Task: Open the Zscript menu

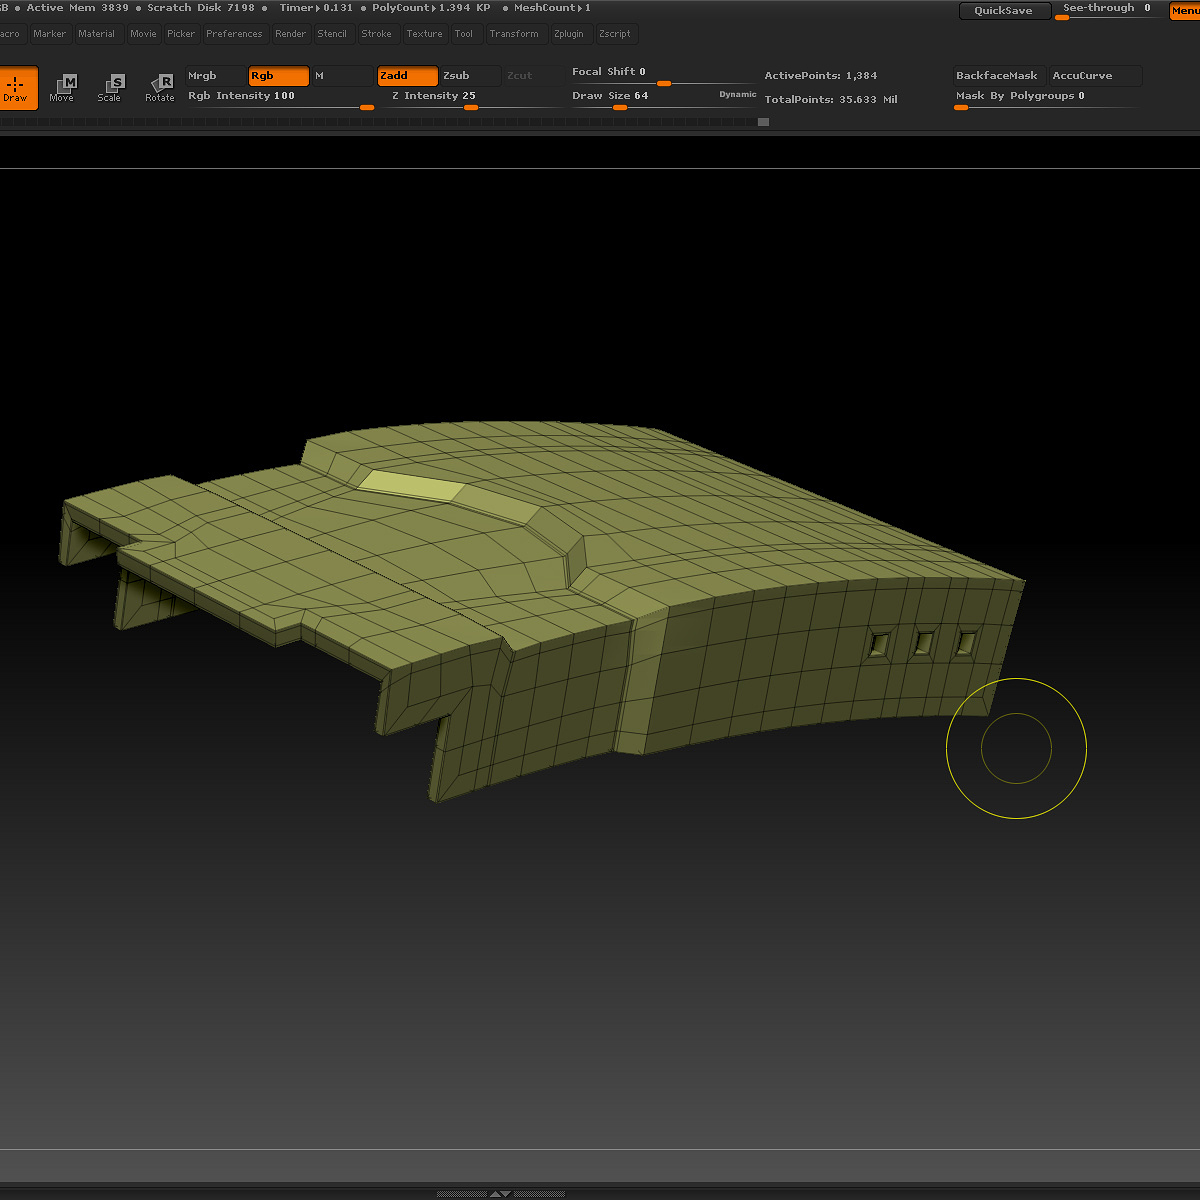Action: [615, 34]
